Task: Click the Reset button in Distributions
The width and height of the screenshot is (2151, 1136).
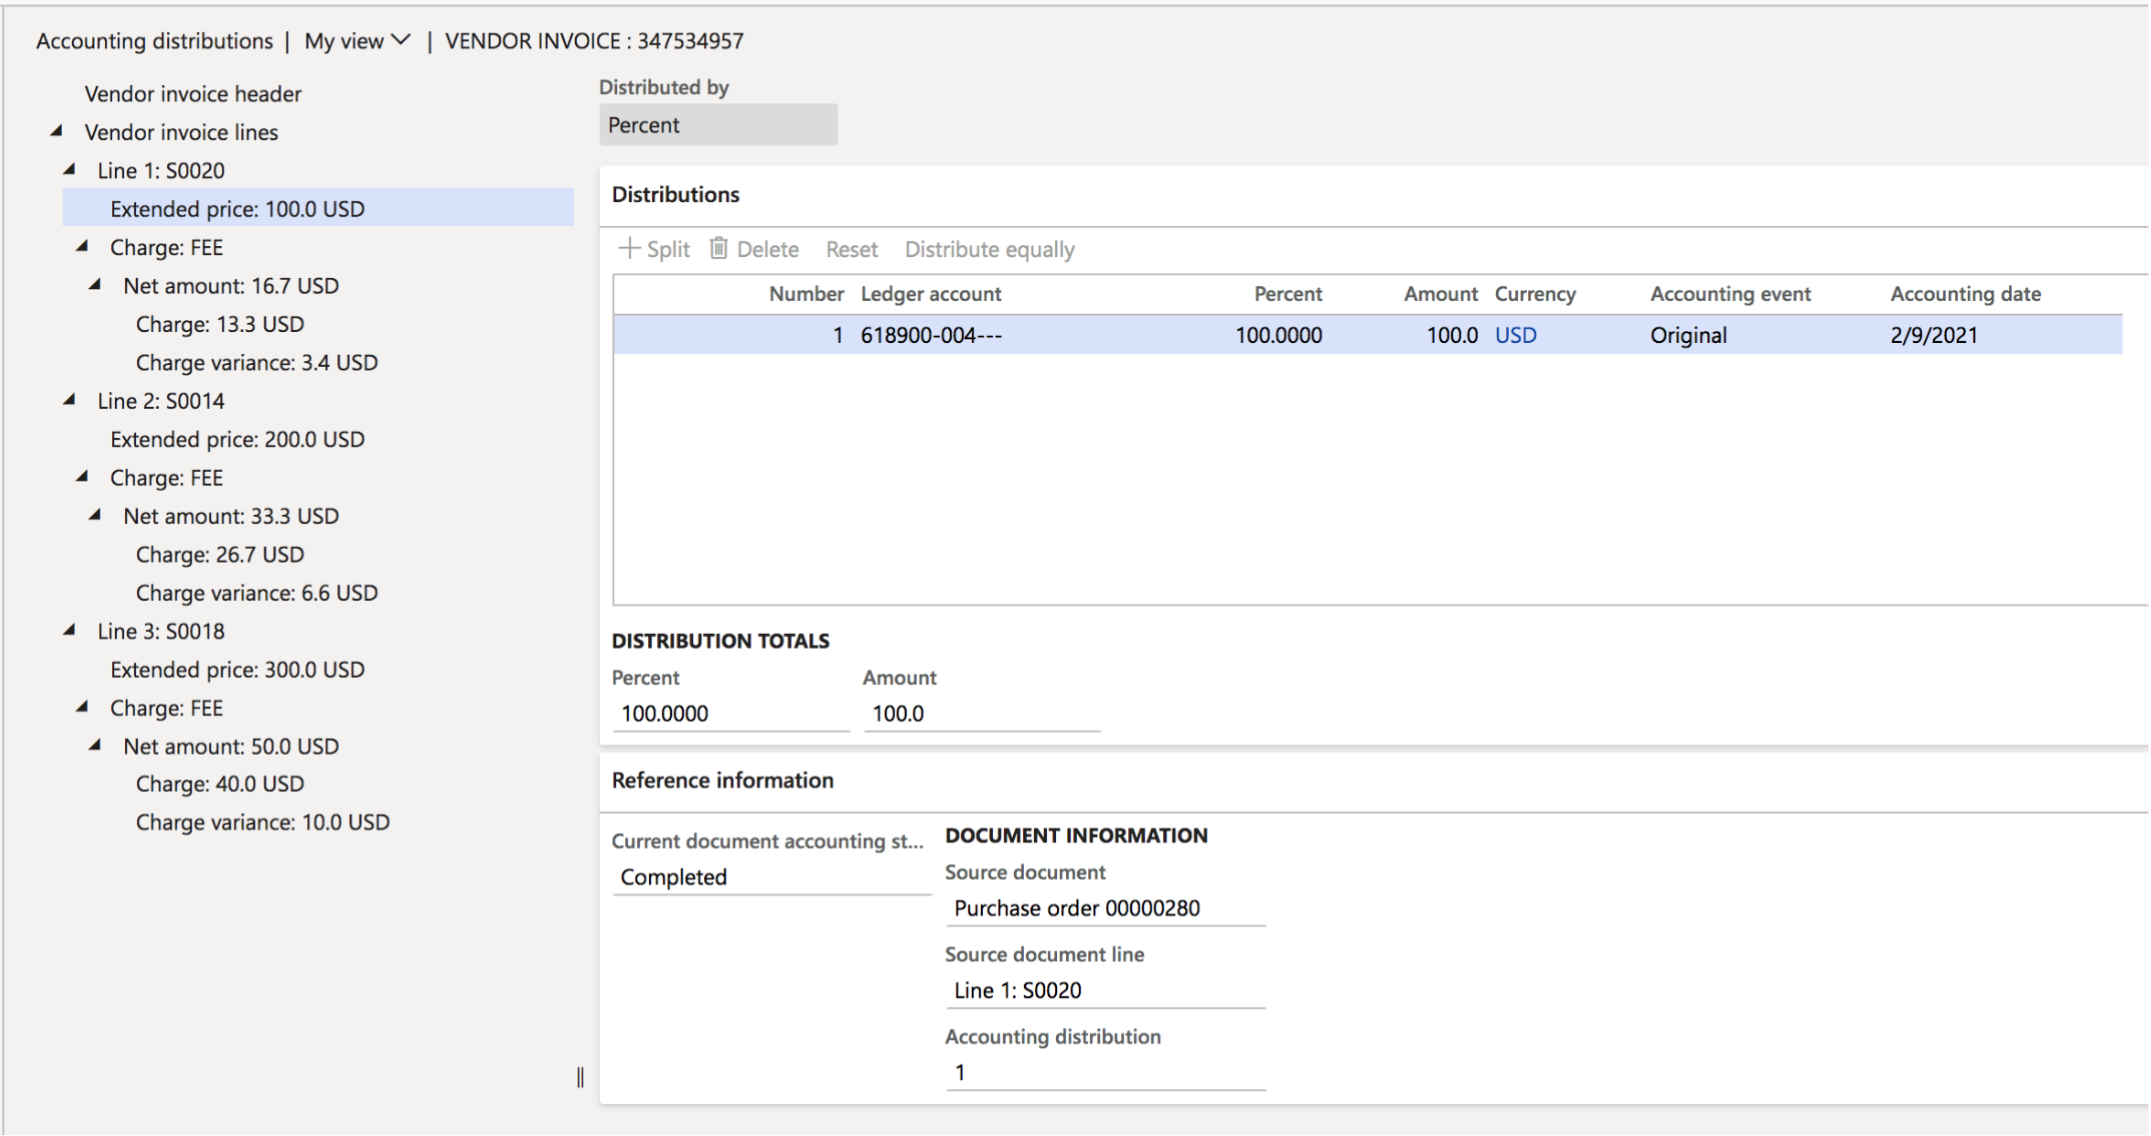Action: coord(851,249)
